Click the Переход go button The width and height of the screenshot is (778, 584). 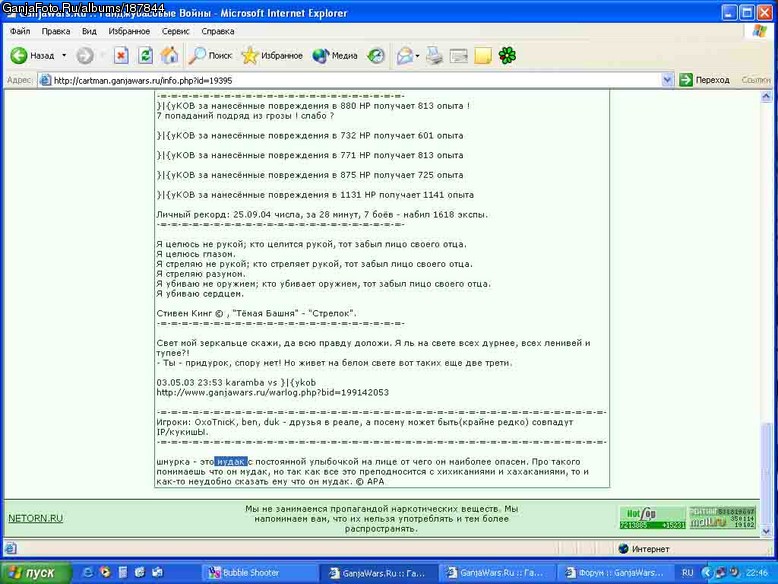705,80
